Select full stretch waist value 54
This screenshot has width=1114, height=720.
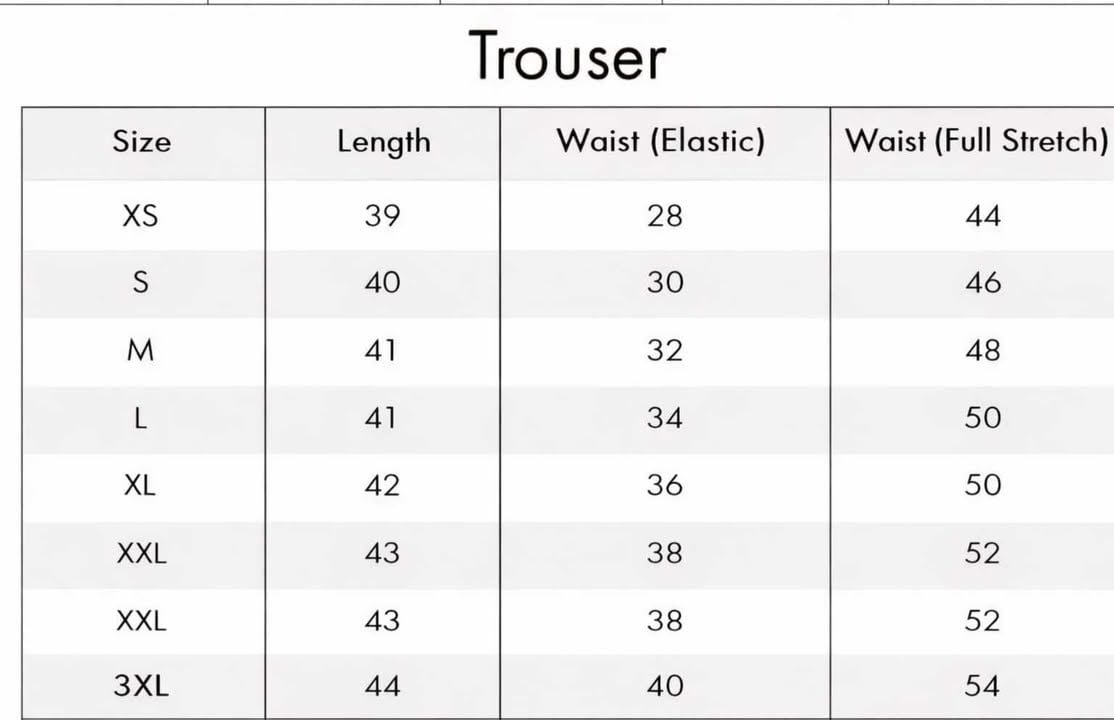point(982,686)
